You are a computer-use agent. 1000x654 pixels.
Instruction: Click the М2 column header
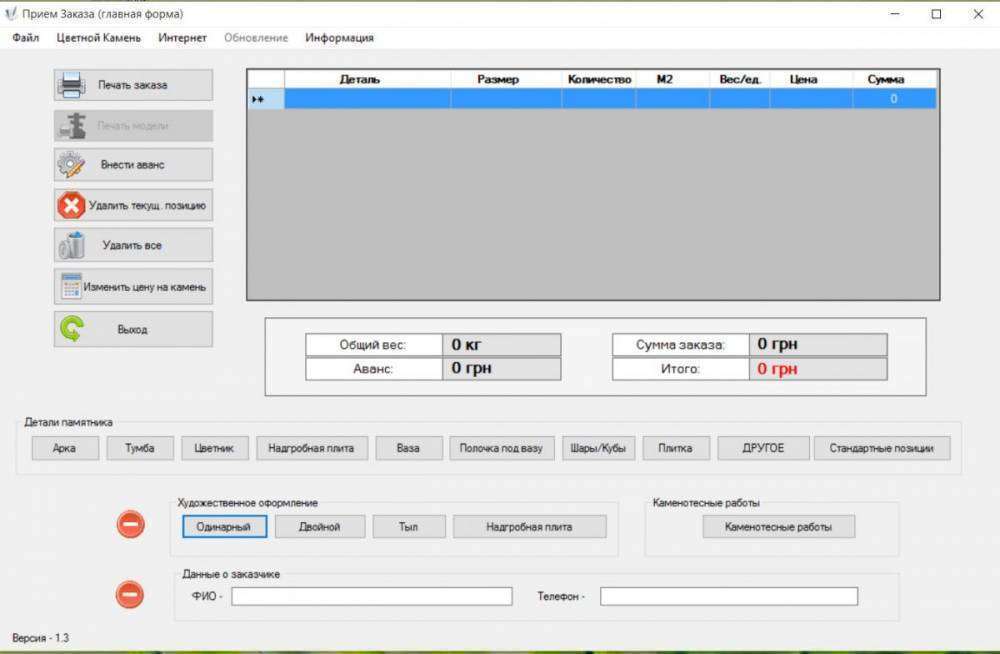tap(672, 79)
